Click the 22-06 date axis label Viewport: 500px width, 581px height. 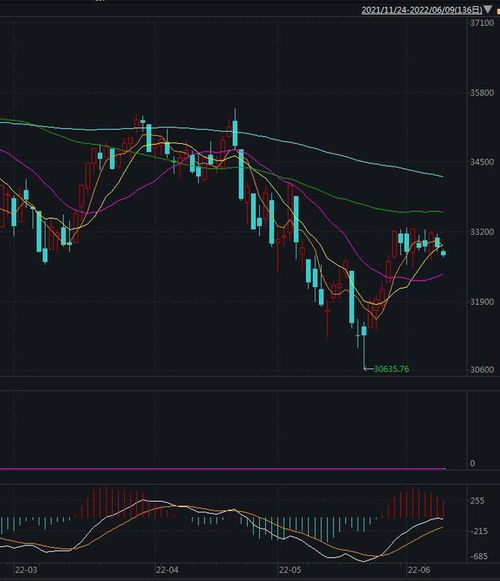click(x=419, y=570)
